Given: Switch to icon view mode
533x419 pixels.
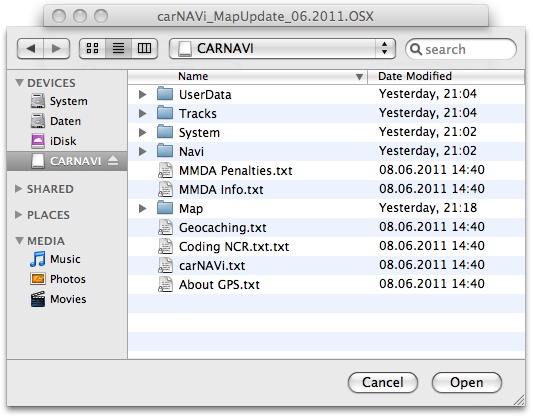Looking at the screenshot, I should [x=92, y=49].
